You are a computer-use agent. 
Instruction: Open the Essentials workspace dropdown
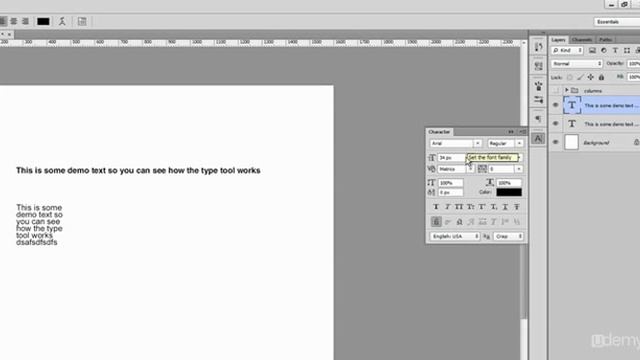click(617, 22)
